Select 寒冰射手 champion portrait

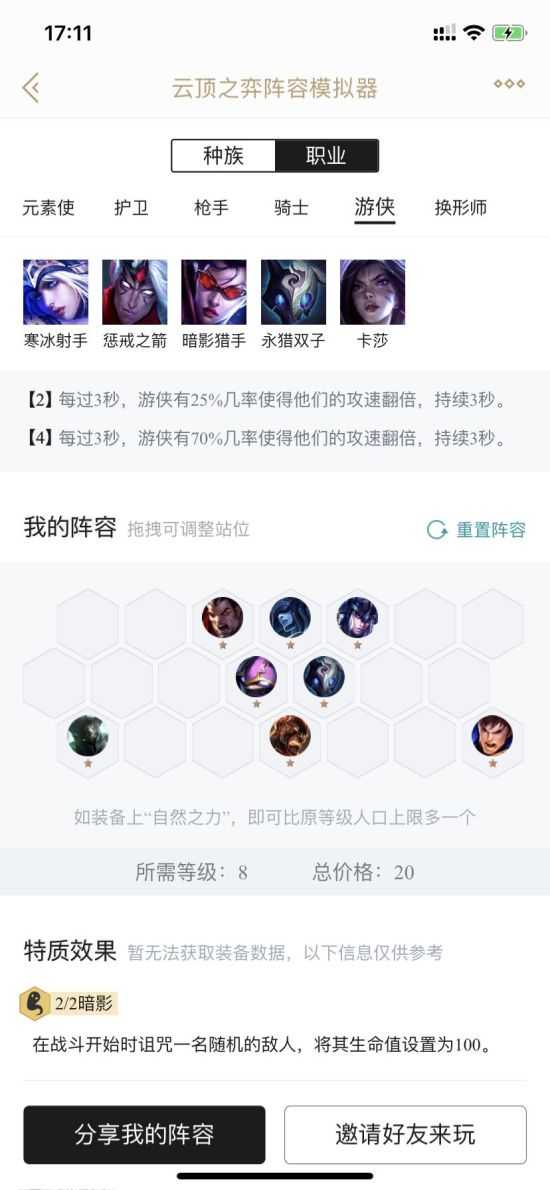click(55, 292)
